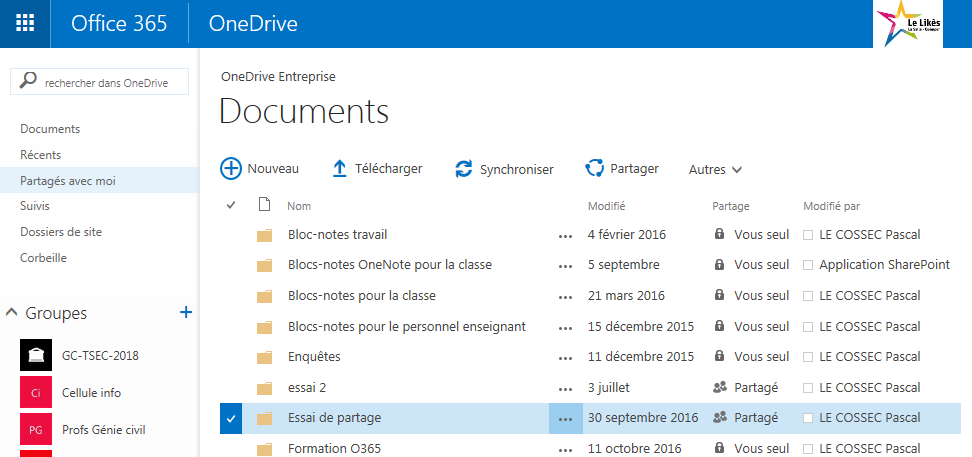Viewport: 972px width, 457px height.
Task: Click the 'Ci' Cellule info group tile
Action: click(36, 392)
